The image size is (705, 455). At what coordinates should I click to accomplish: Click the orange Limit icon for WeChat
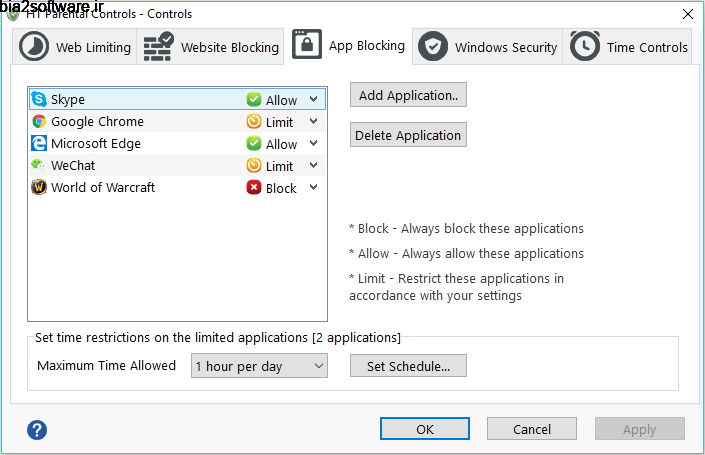pyautogui.click(x=254, y=166)
